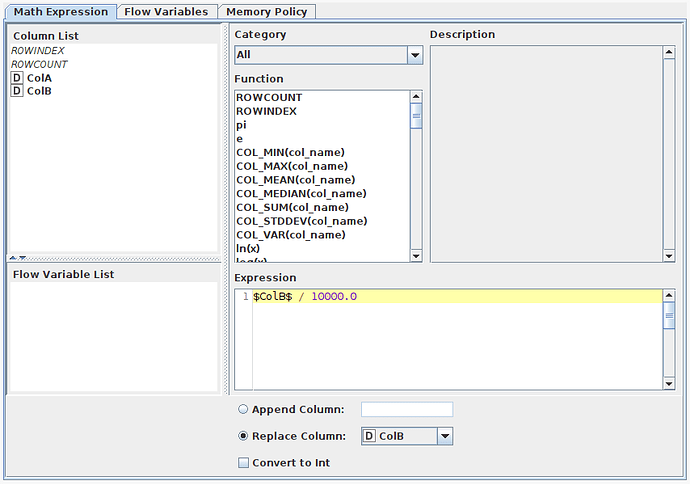
Task: Click Expression editor scroll up arrow
Action: 669,296
